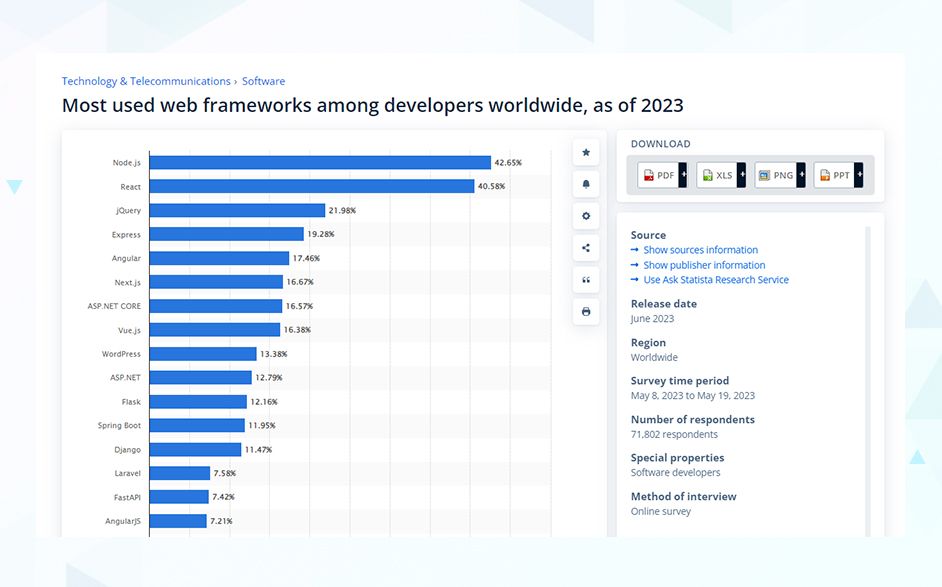This screenshot has width=942, height=587.
Task: Click Show publisher information link
Action: pos(704,265)
